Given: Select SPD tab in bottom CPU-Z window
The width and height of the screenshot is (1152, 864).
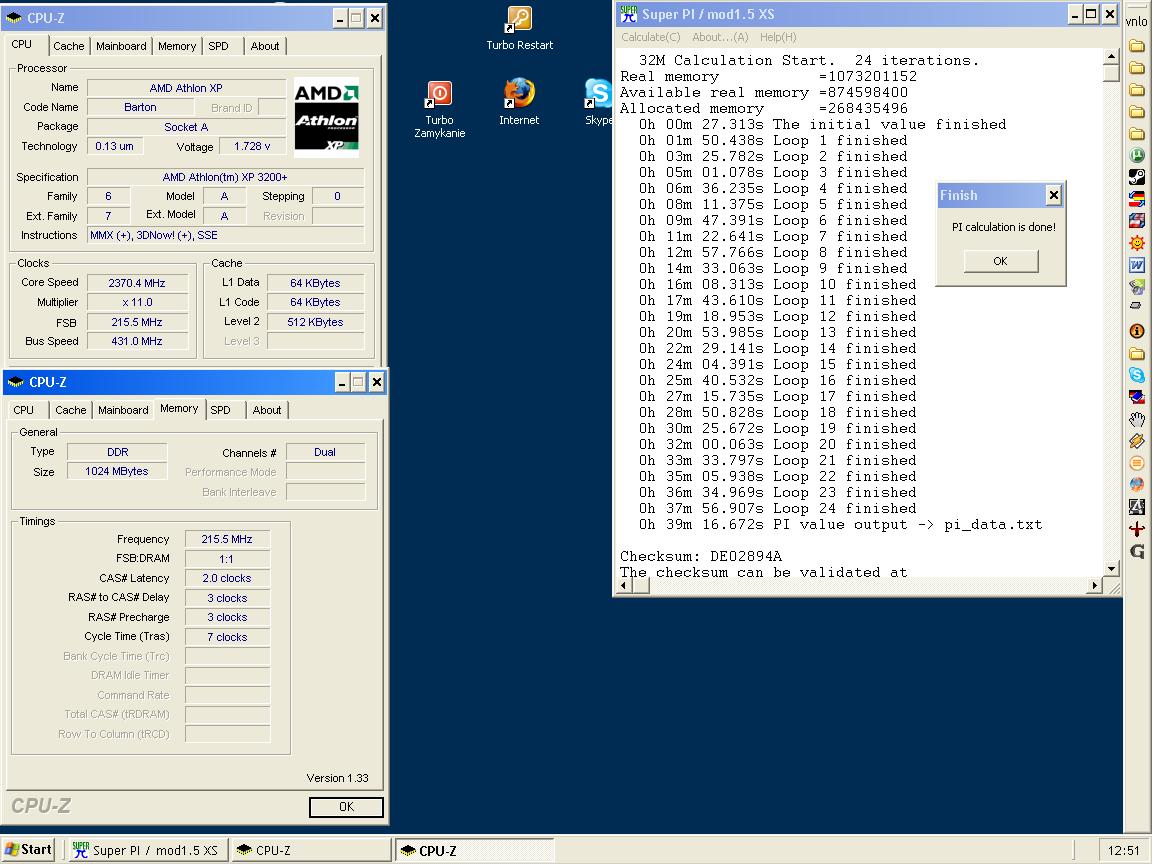Looking at the screenshot, I should coord(220,410).
